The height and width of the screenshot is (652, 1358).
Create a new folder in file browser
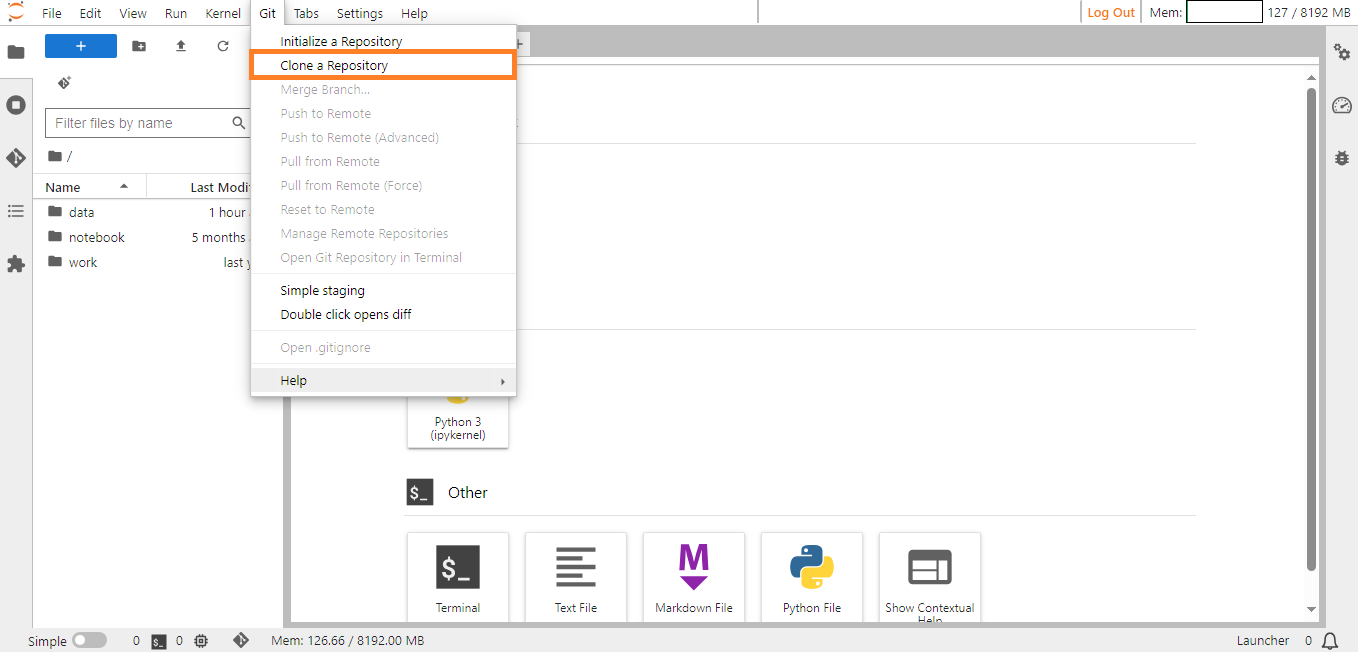139,46
